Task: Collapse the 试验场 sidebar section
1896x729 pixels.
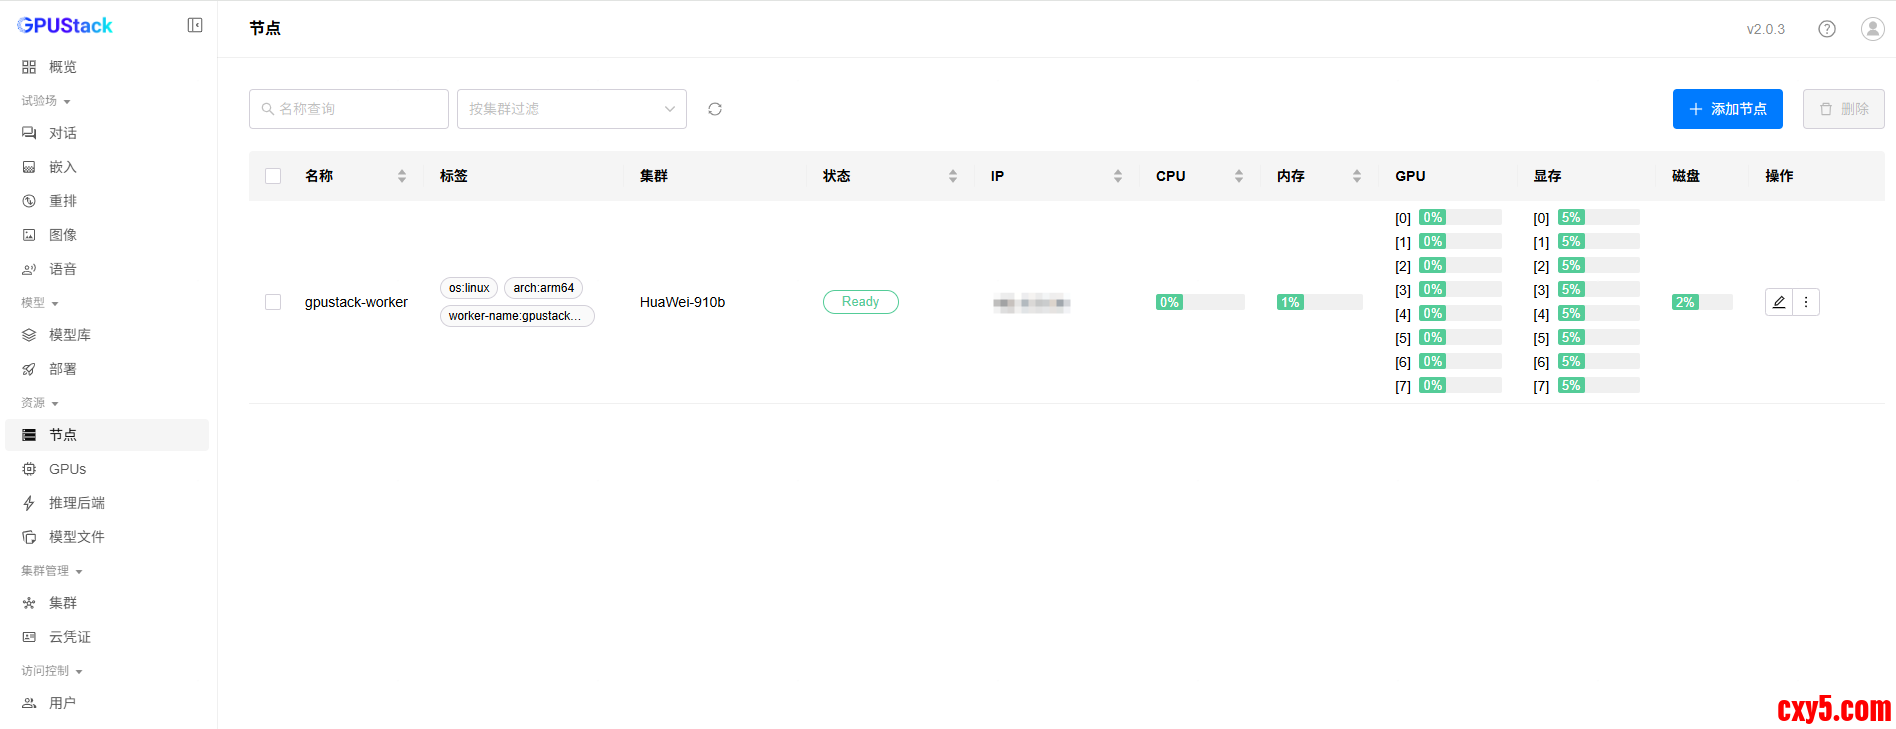Action: [x=46, y=101]
